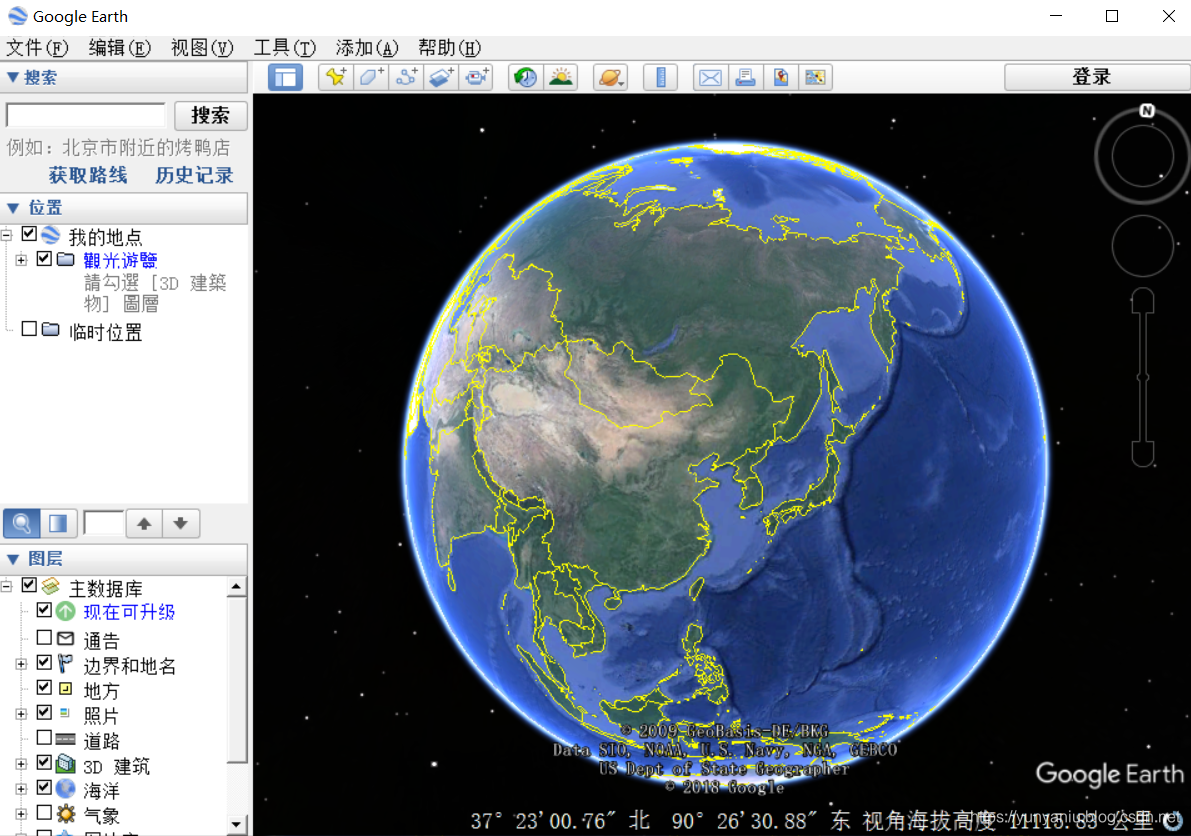The image size is (1191, 836).
Task: Click the move joystick circle
Action: 1142,246
